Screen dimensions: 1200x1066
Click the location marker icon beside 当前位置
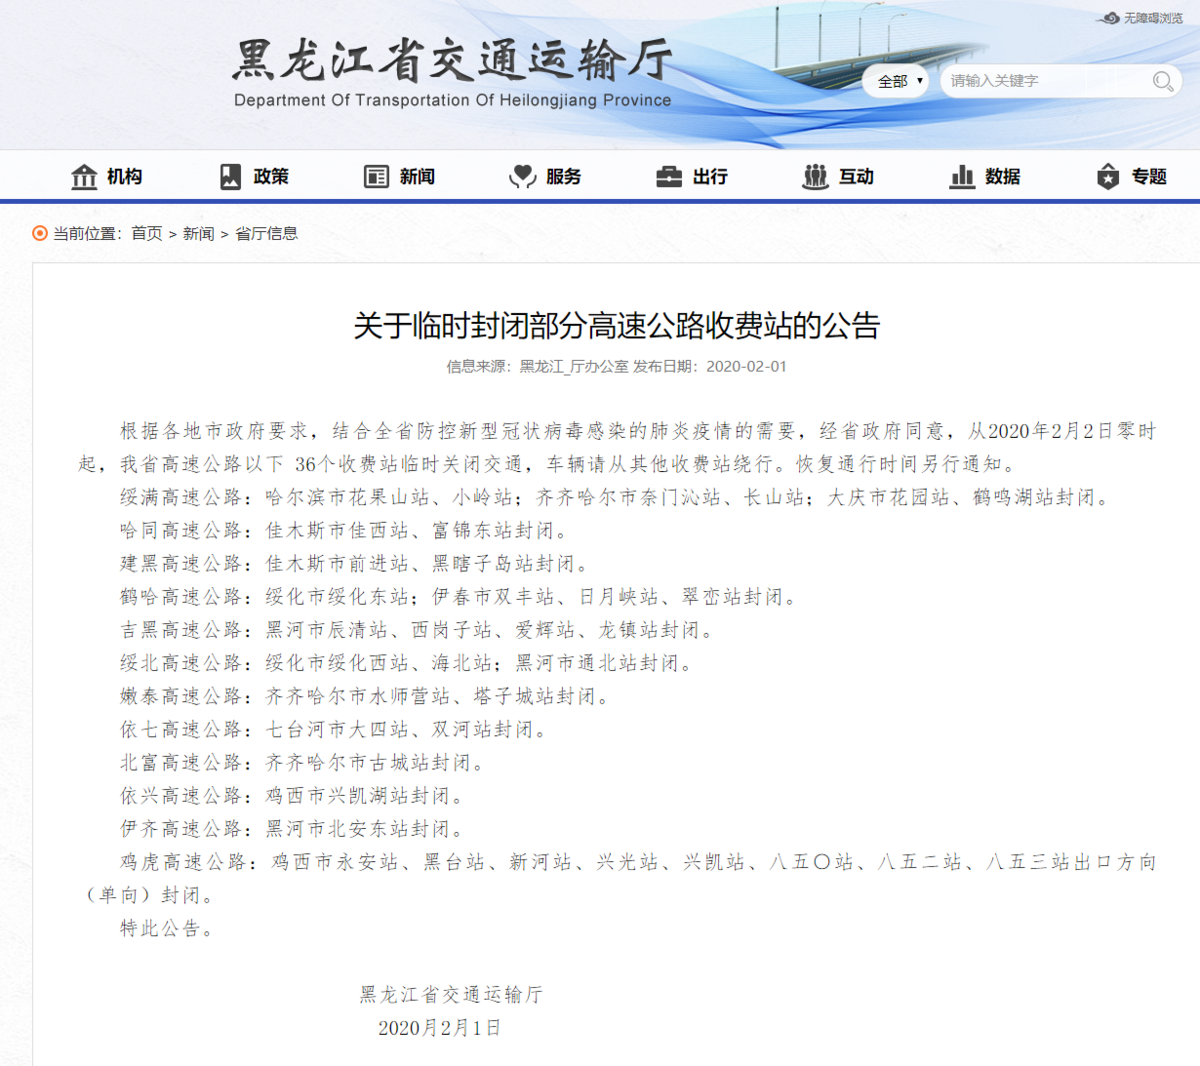click(40, 233)
